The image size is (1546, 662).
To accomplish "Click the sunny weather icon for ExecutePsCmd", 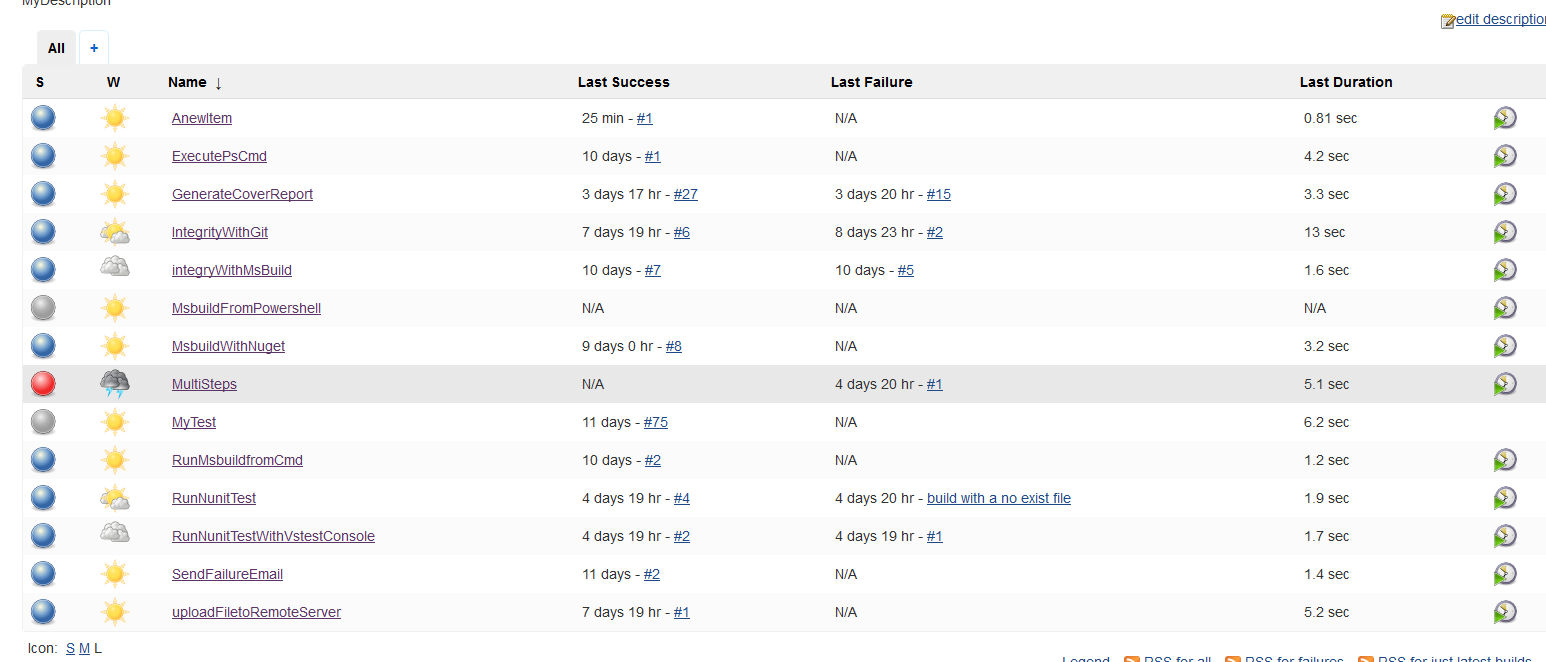I will 114,156.
